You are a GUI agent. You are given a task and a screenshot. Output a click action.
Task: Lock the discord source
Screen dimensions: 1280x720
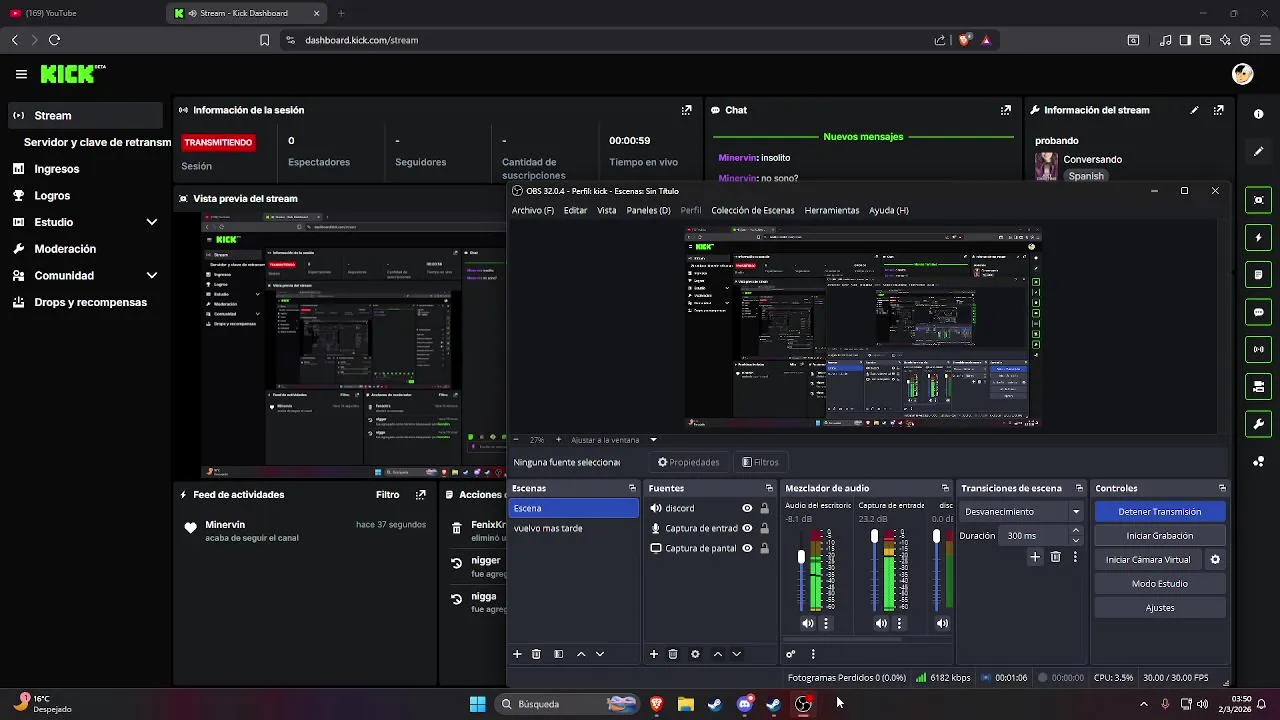tap(764, 508)
